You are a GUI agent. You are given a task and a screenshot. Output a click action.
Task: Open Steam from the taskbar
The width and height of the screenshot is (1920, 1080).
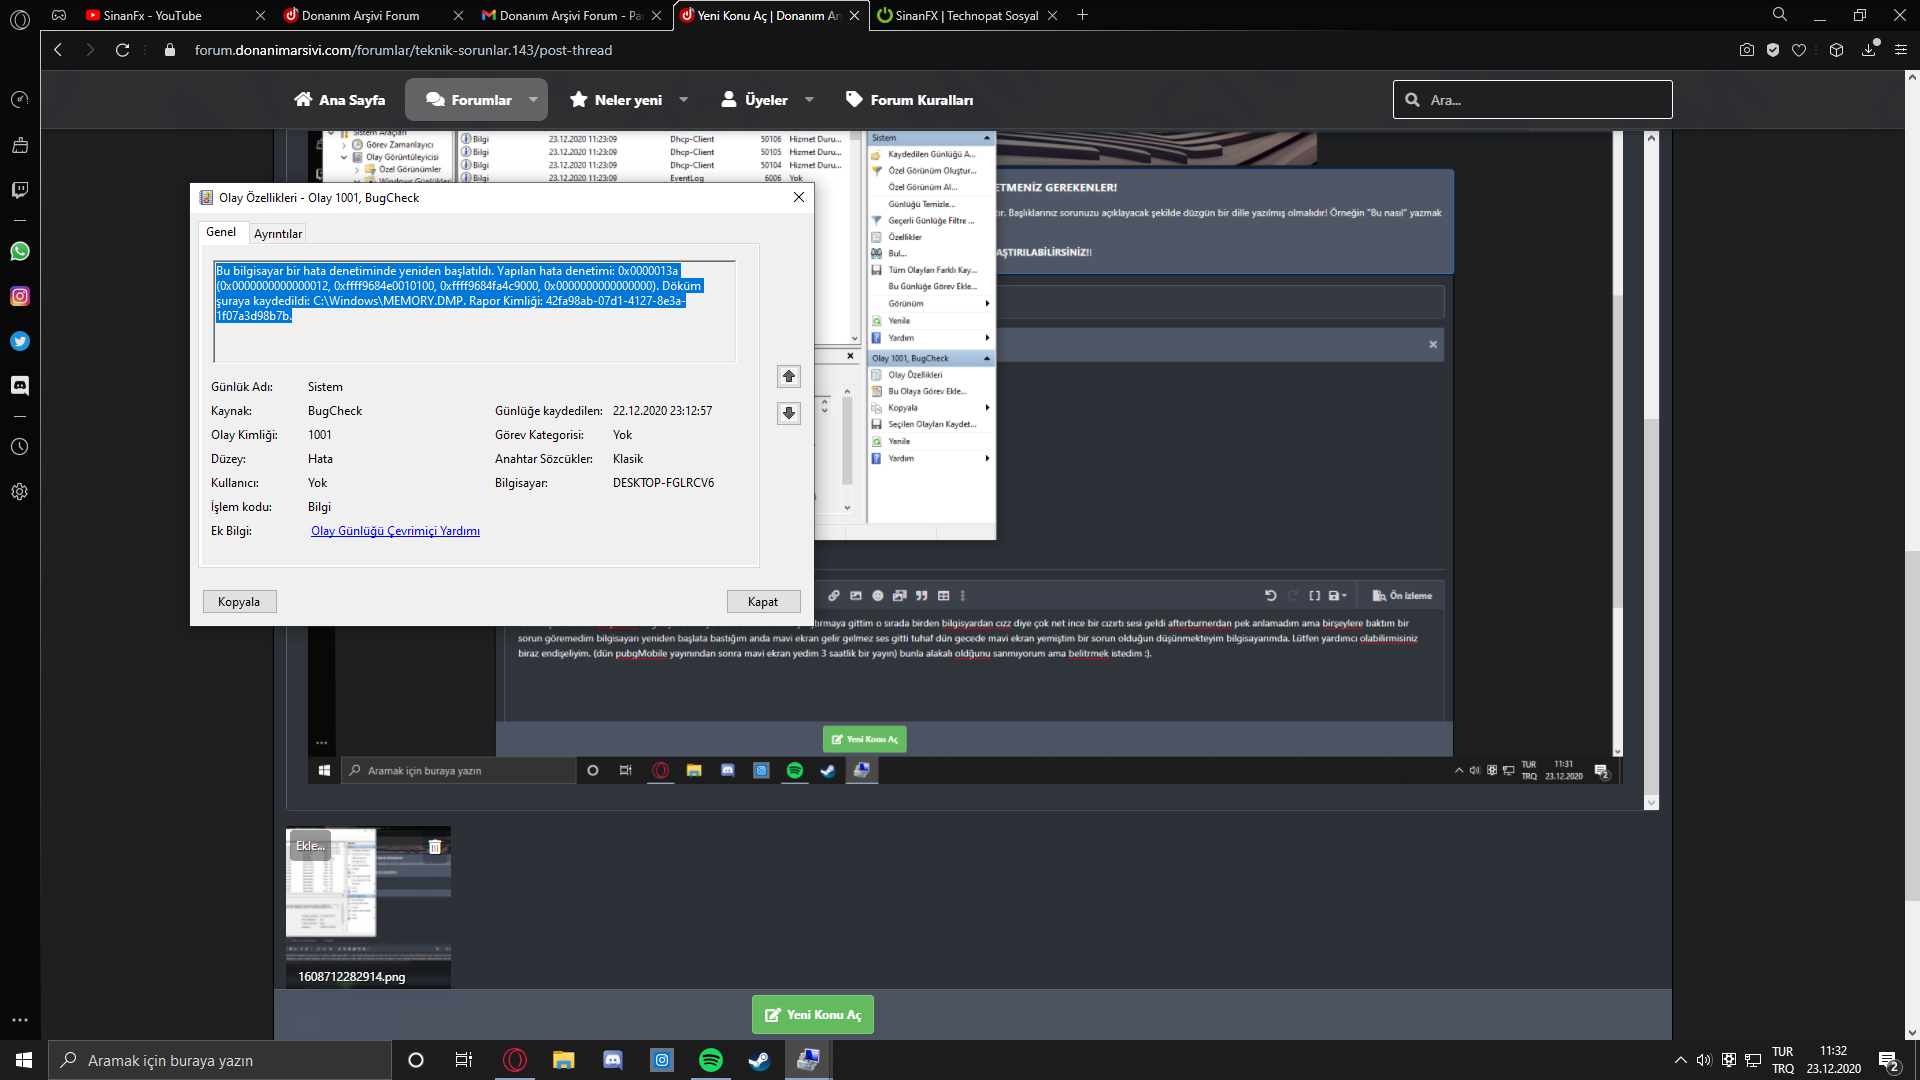pos(760,1060)
